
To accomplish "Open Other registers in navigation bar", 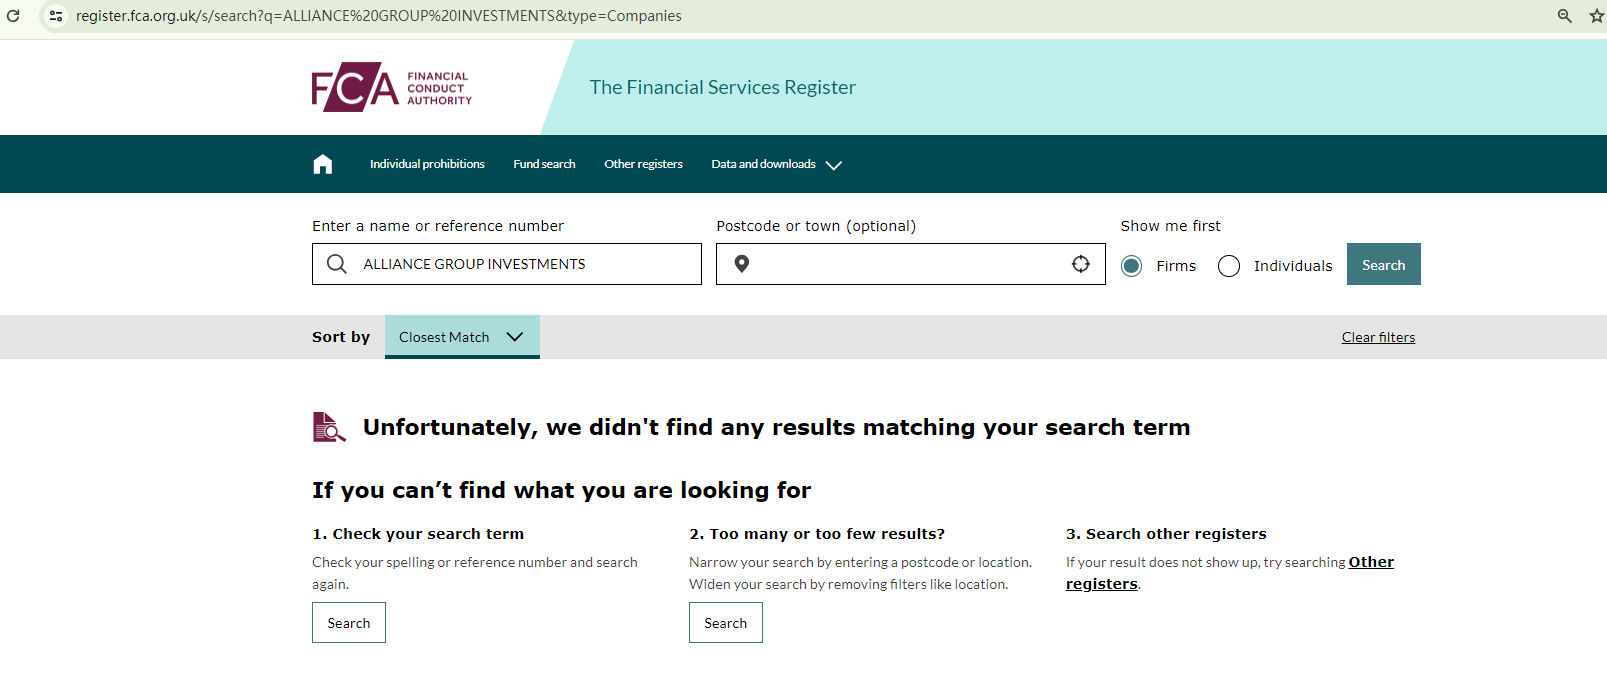I will [643, 164].
